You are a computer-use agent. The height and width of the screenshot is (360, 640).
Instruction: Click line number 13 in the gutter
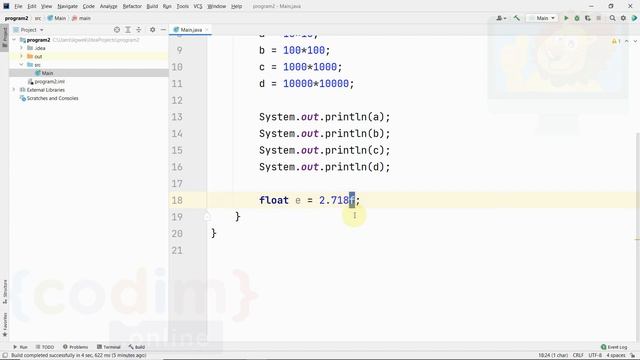coord(177,117)
